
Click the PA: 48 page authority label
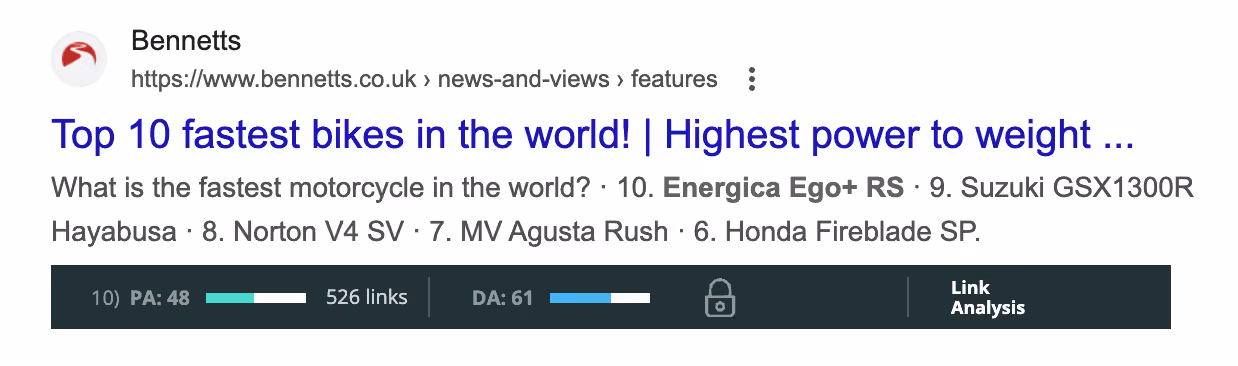160,297
